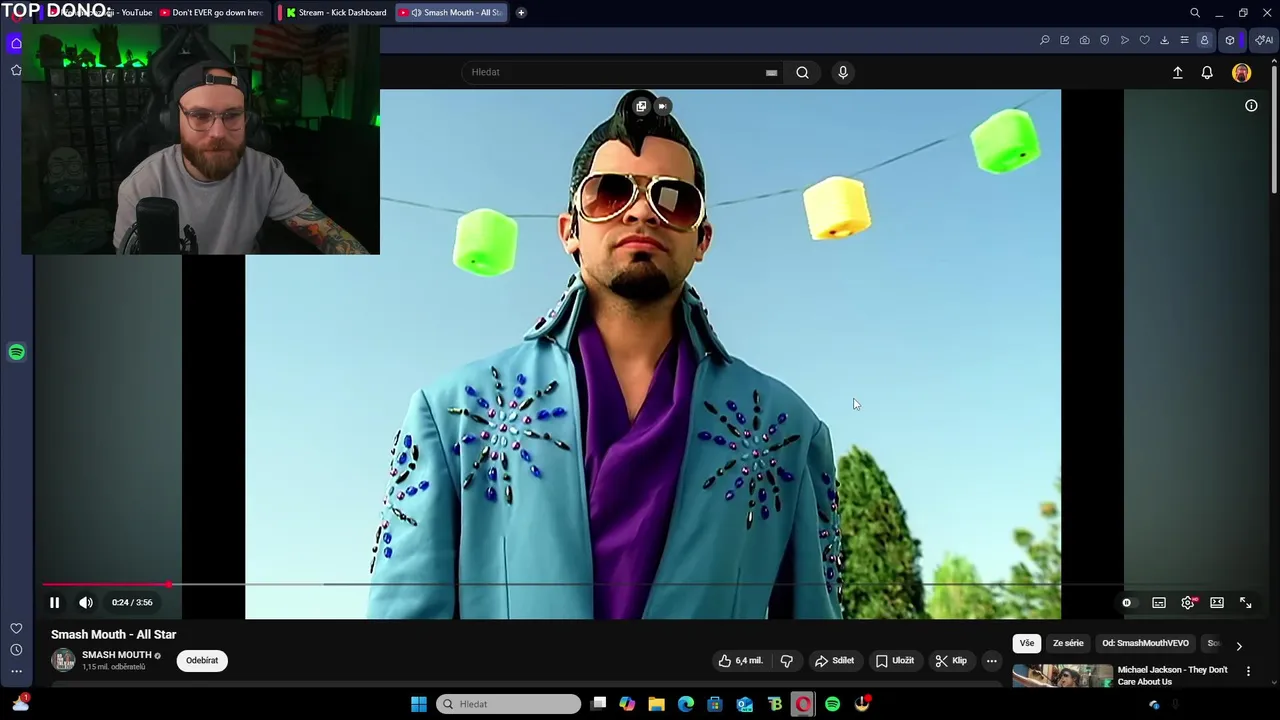Open YouTube notifications bell
Screen dimensions: 1280x720
[1207, 73]
